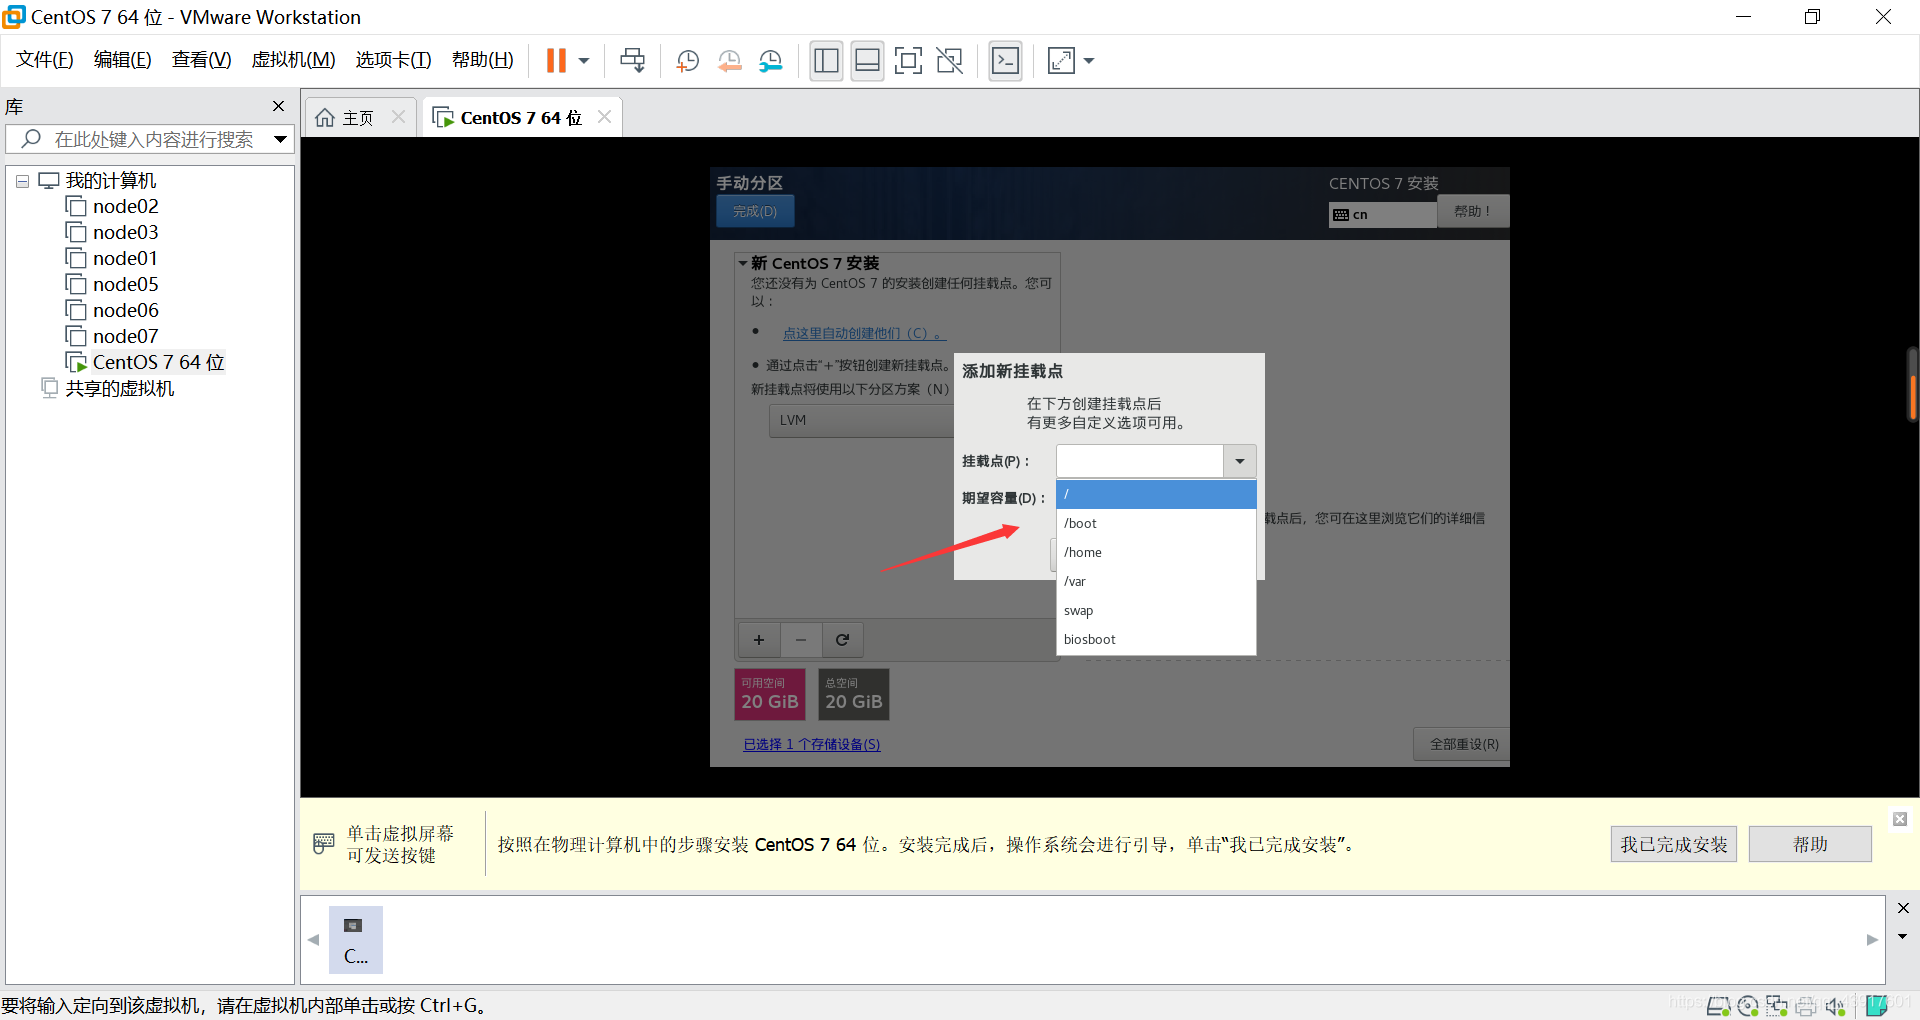1920x1020 pixels.
Task: Take a snapshot using the clock icon
Action: (688, 61)
